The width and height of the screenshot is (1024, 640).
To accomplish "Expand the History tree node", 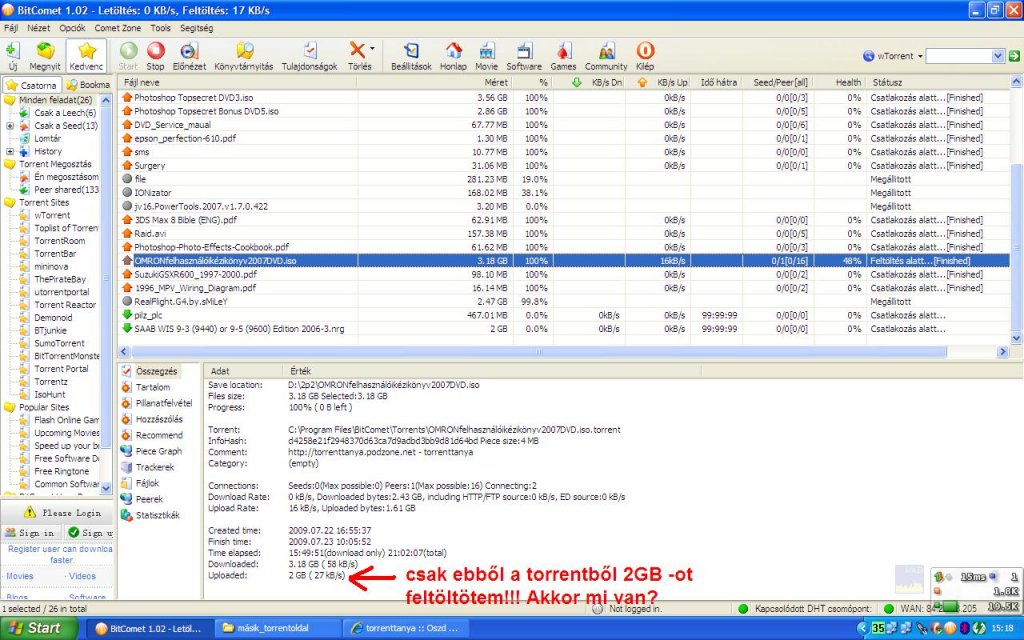I will [10, 151].
